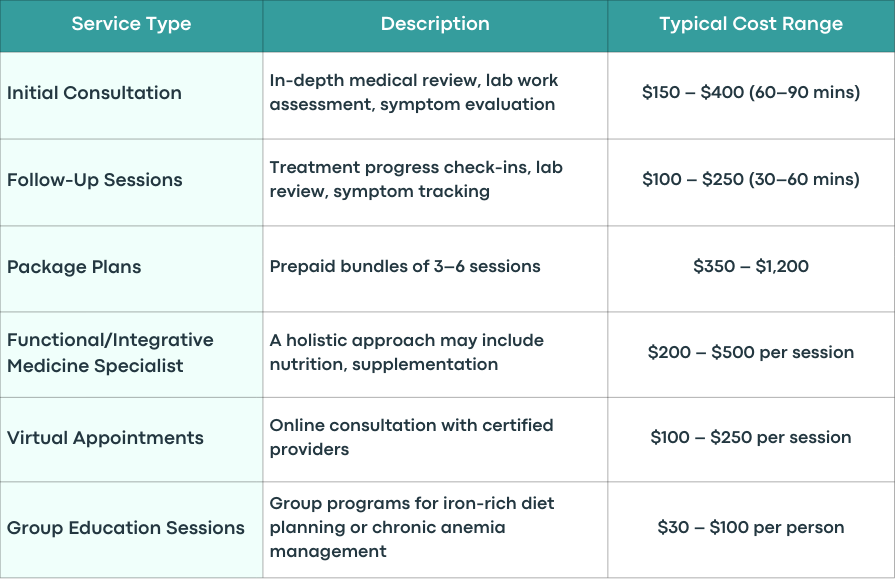Click the iron-rich diet group programs description

pos(412,528)
